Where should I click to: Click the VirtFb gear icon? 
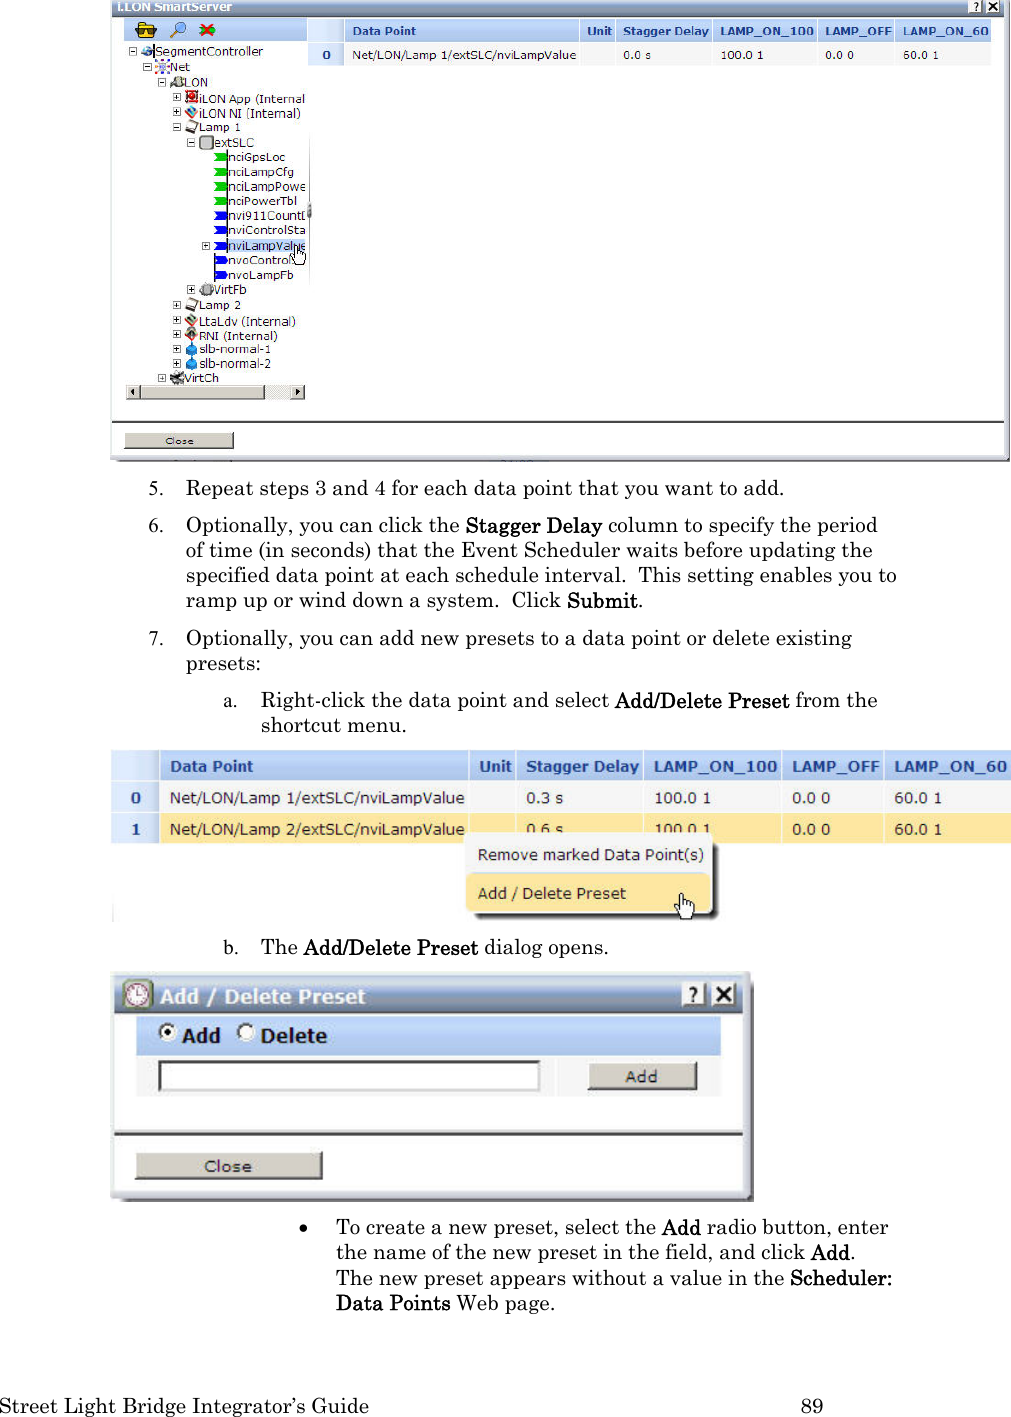point(206,290)
